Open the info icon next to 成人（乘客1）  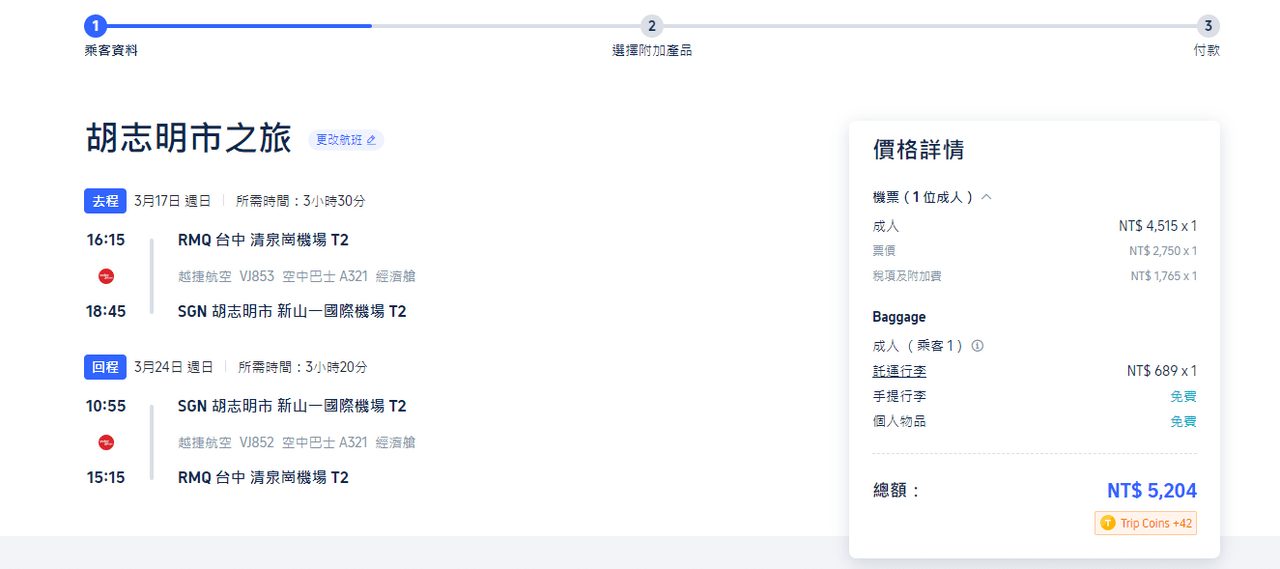pyautogui.click(x=978, y=346)
